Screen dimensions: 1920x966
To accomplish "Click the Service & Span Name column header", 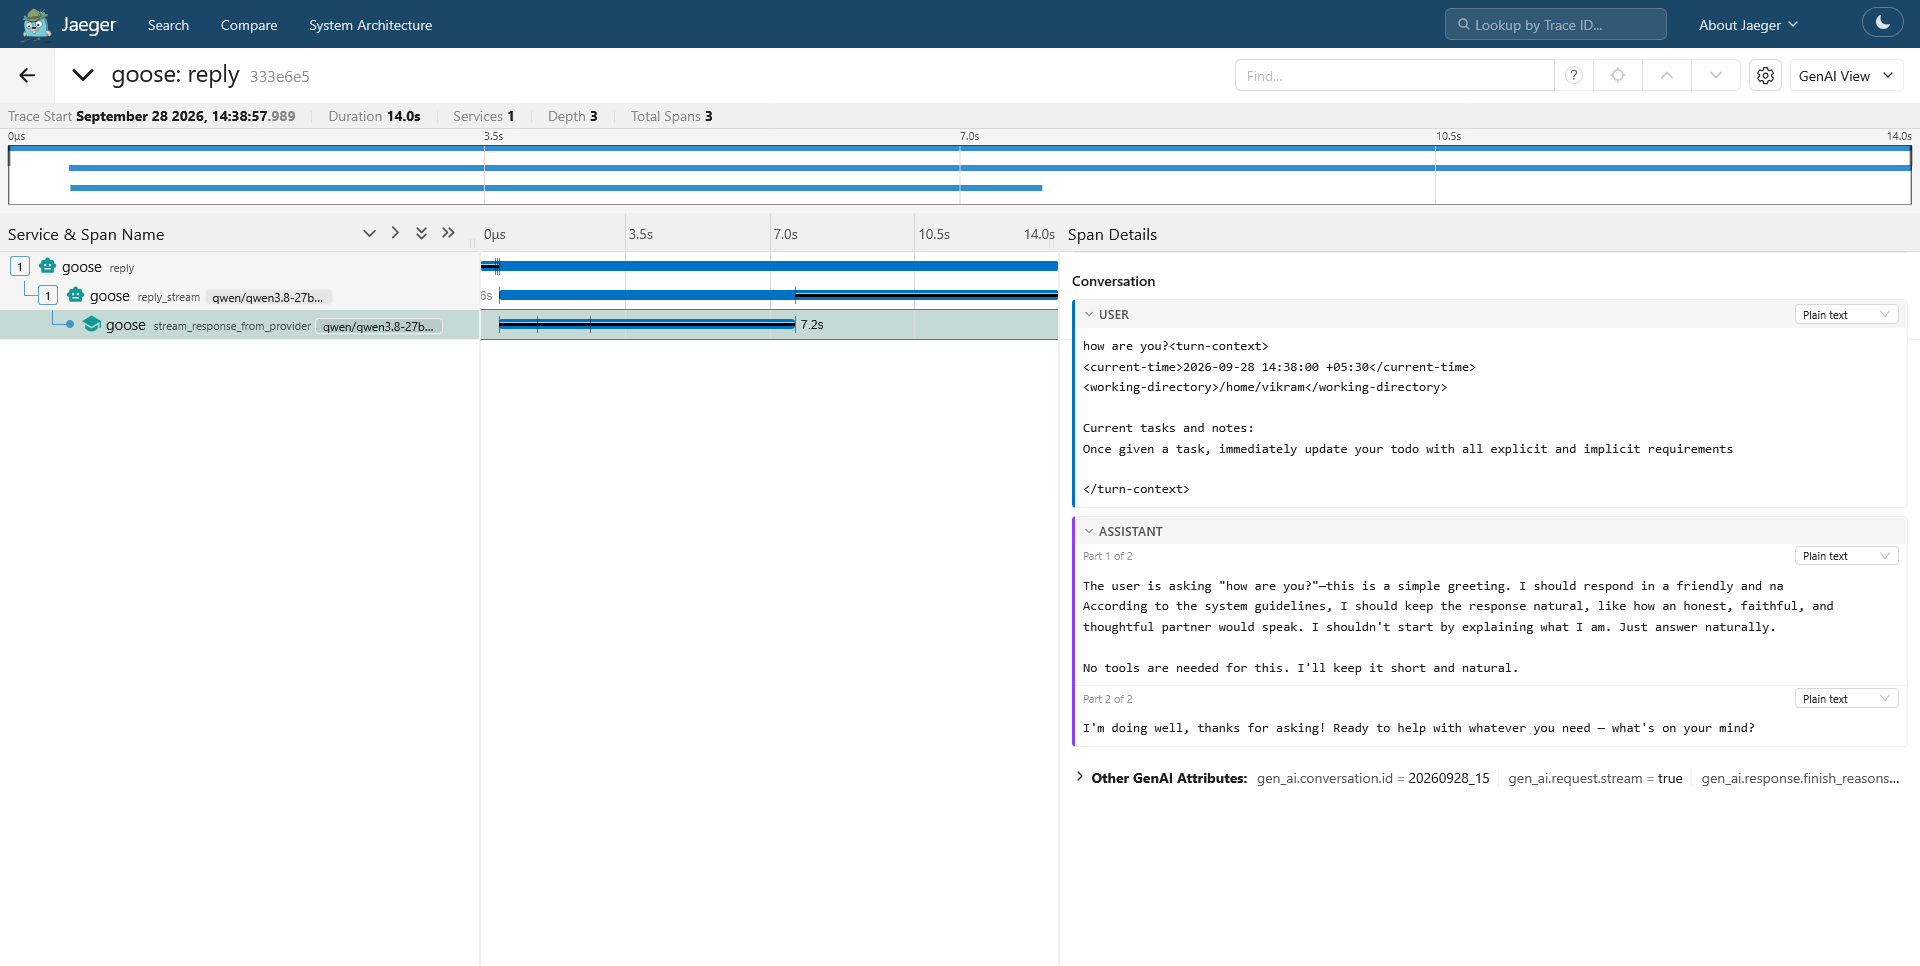I will [86, 235].
